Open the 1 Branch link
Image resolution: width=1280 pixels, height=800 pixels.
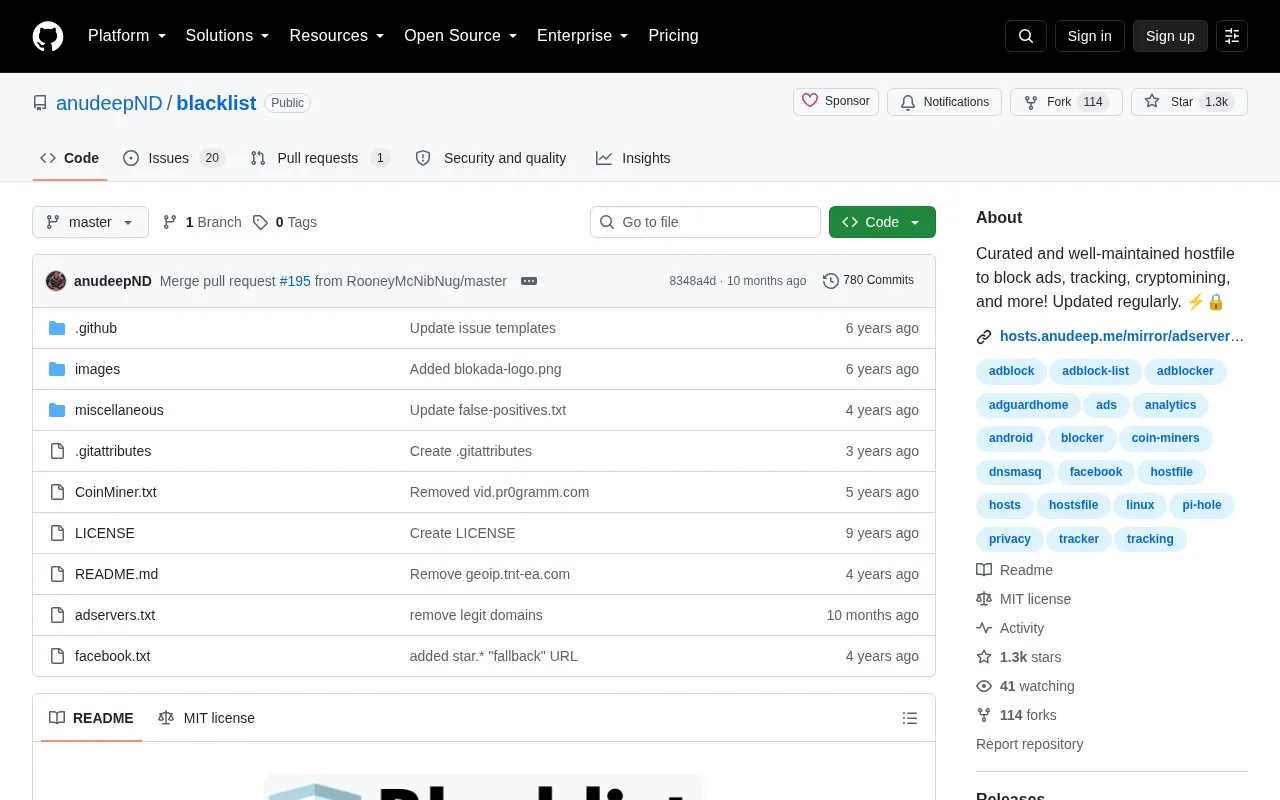pos(202,222)
